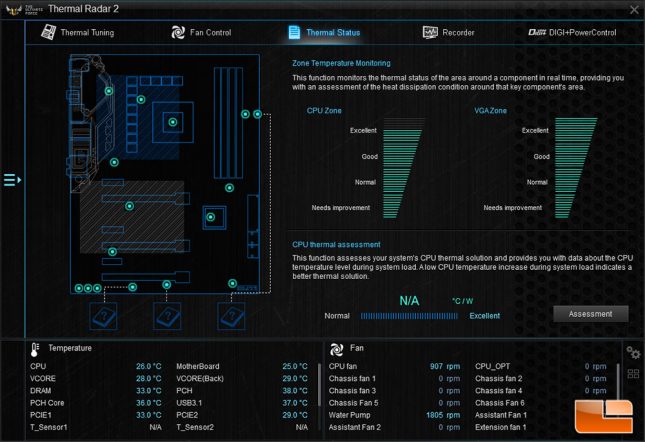645x442 pixels.
Task: Click the second external sensor placeholder icon
Action: click(x=167, y=316)
